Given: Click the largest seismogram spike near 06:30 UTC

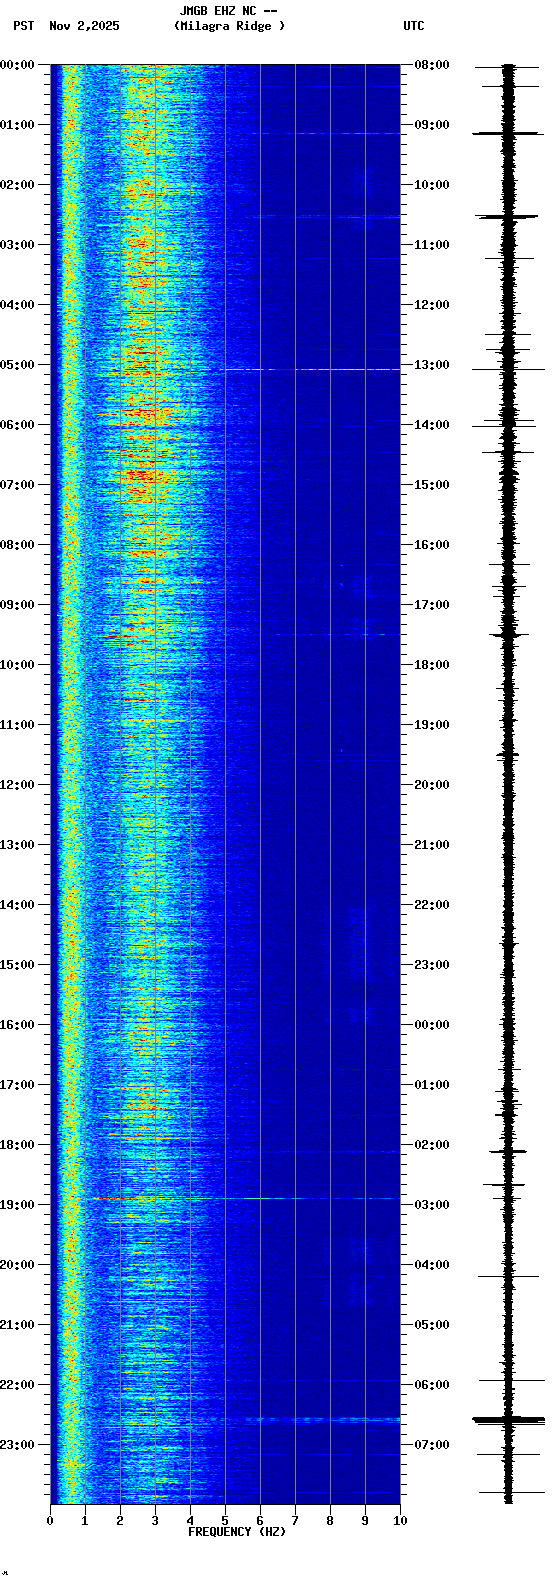Looking at the screenshot, I should click(x=509, y=1420).
